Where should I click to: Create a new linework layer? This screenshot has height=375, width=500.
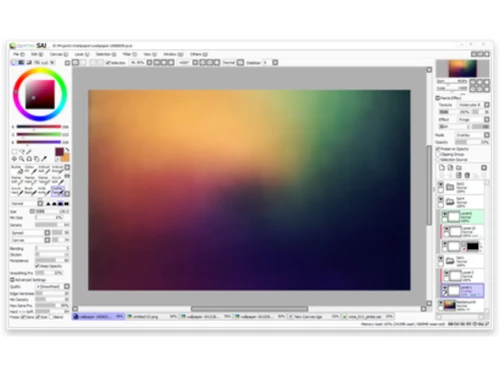(450, 168)
